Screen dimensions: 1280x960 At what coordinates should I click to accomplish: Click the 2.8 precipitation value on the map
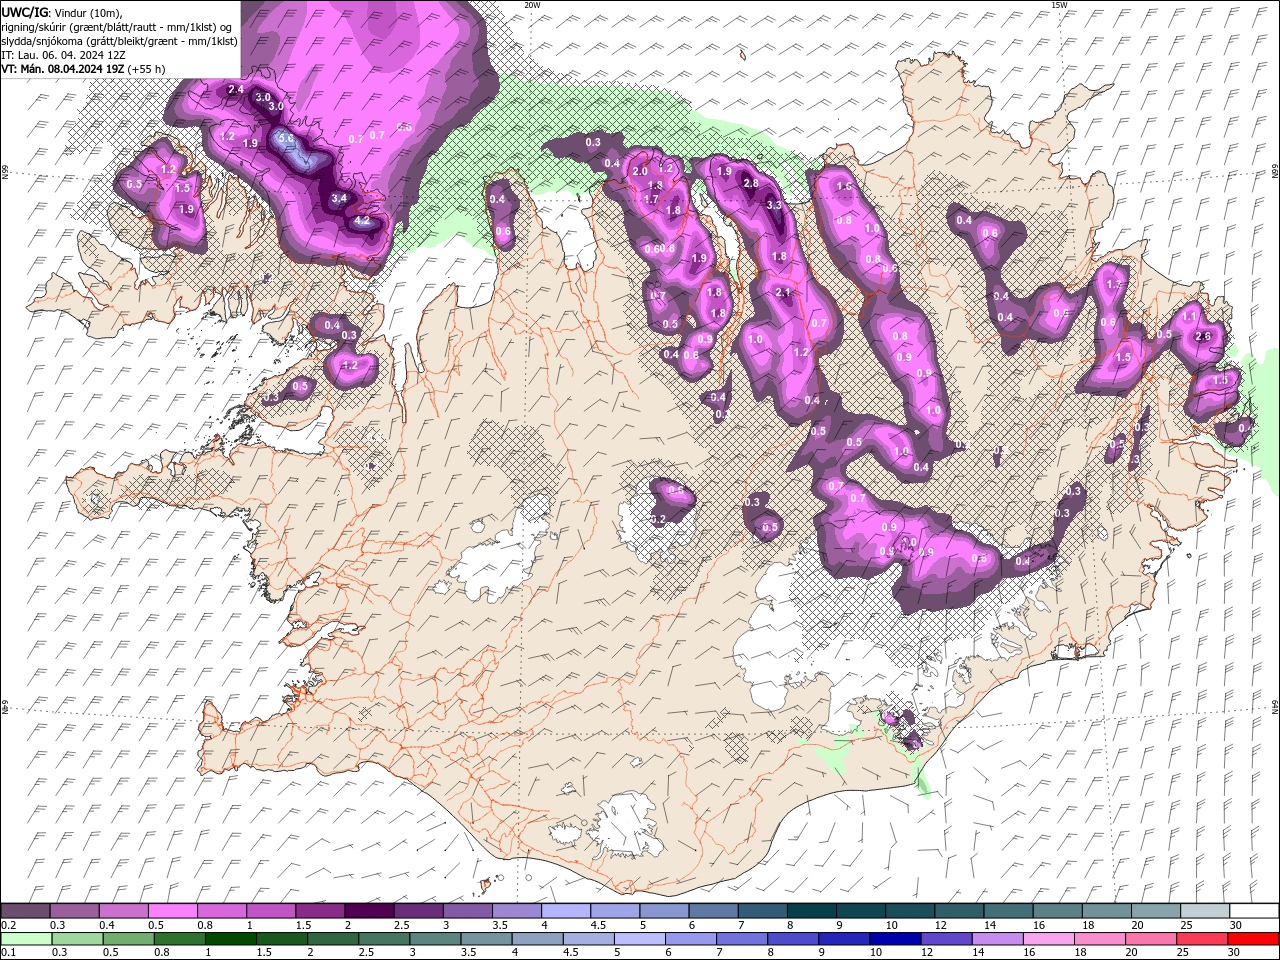(x=750, y=184)
